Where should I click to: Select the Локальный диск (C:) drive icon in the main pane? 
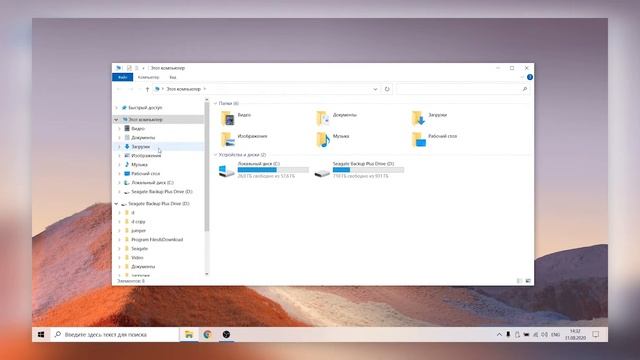(227, 171)
